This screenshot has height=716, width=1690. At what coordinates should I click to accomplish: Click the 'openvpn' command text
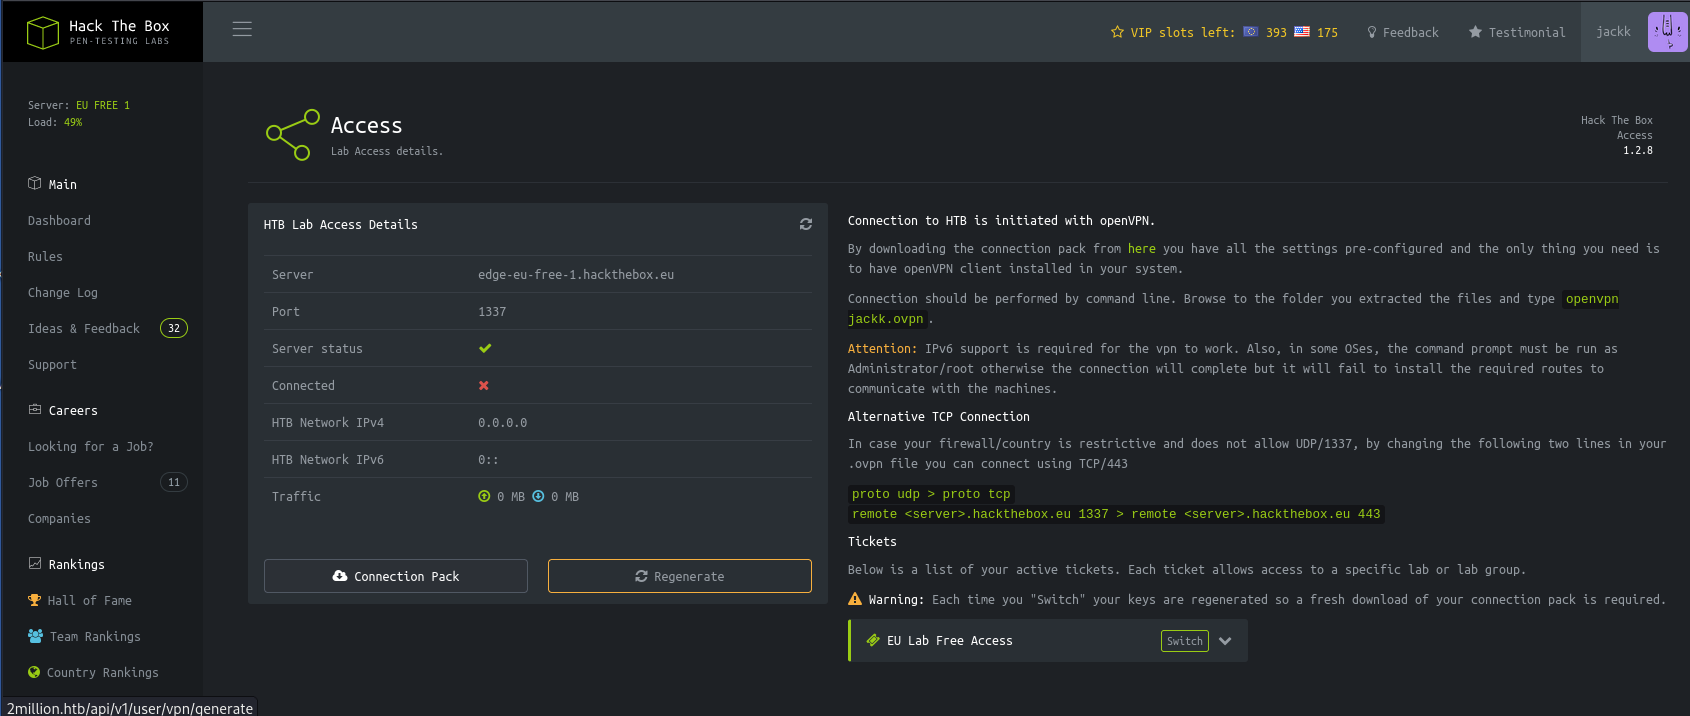1592,299
